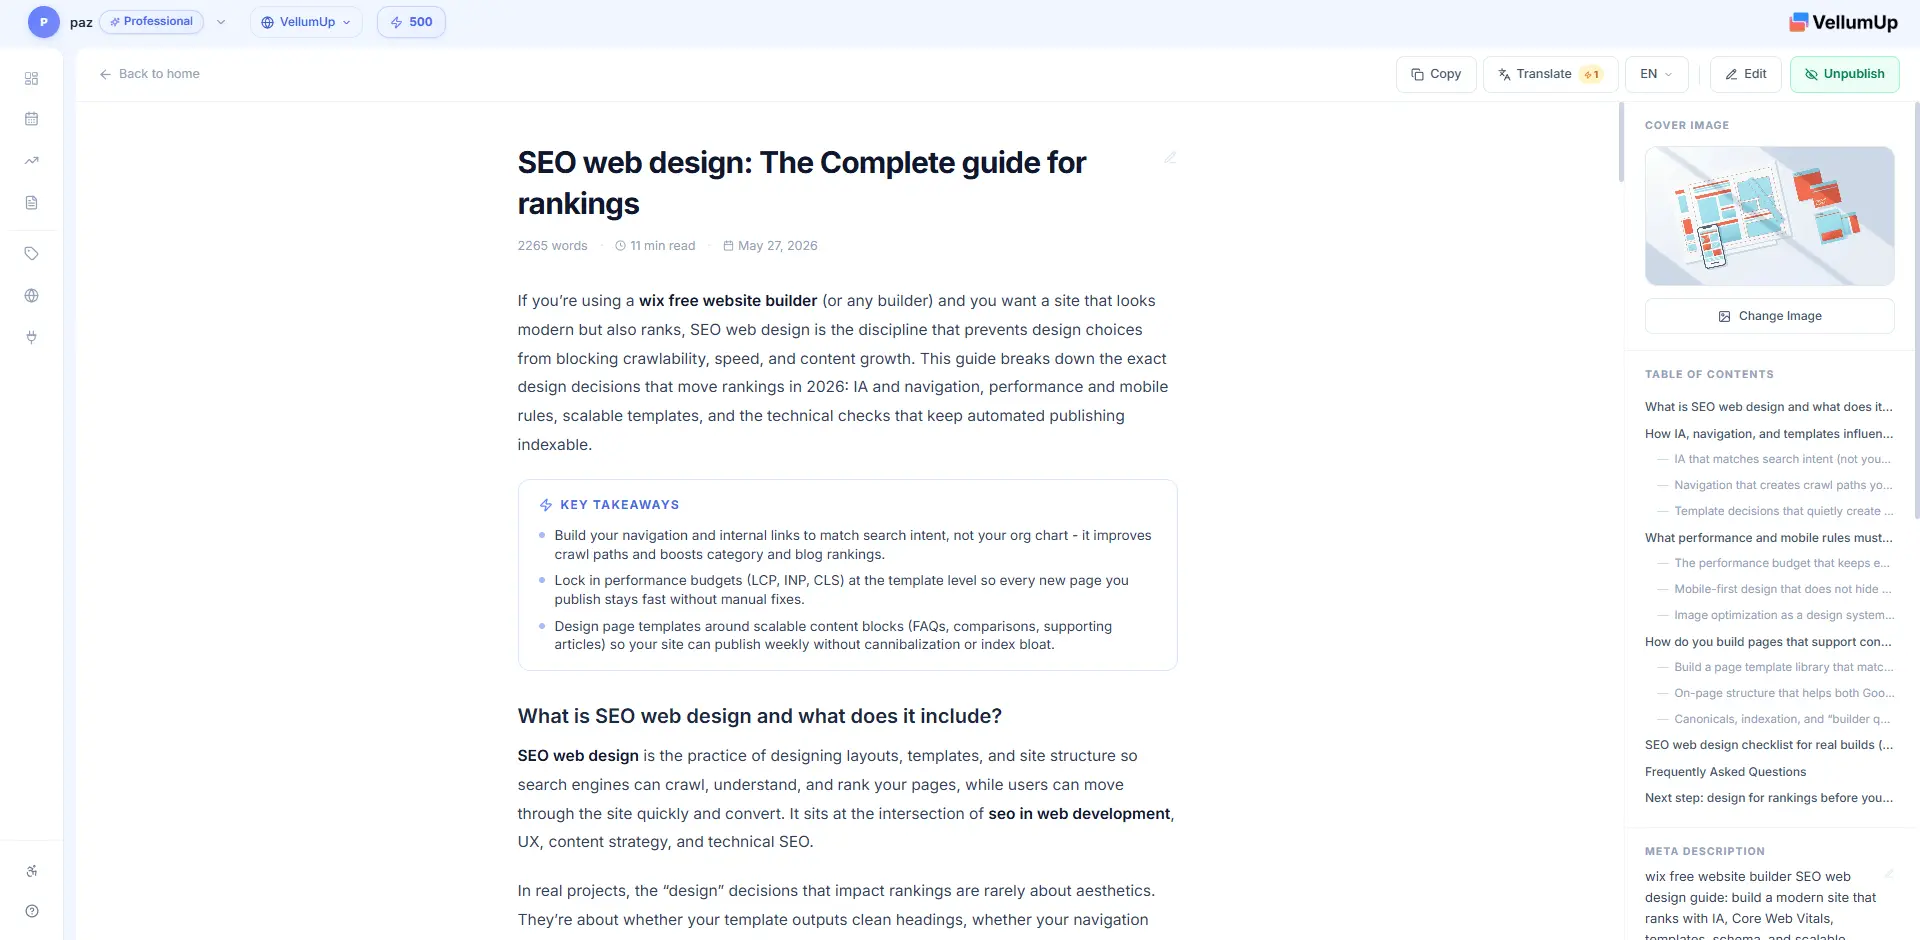Open the VellumUp workspace dropdown

pos(306,22)
